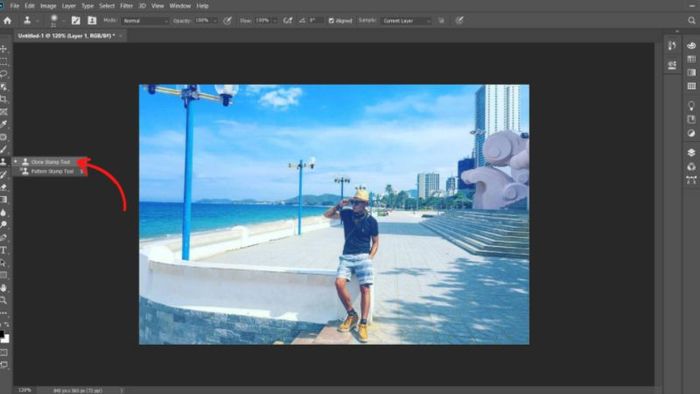Viewport: 700px width, 394px height.
Task: Select the Blur tool
Action: pyautogui.click(x=4, y=212)
